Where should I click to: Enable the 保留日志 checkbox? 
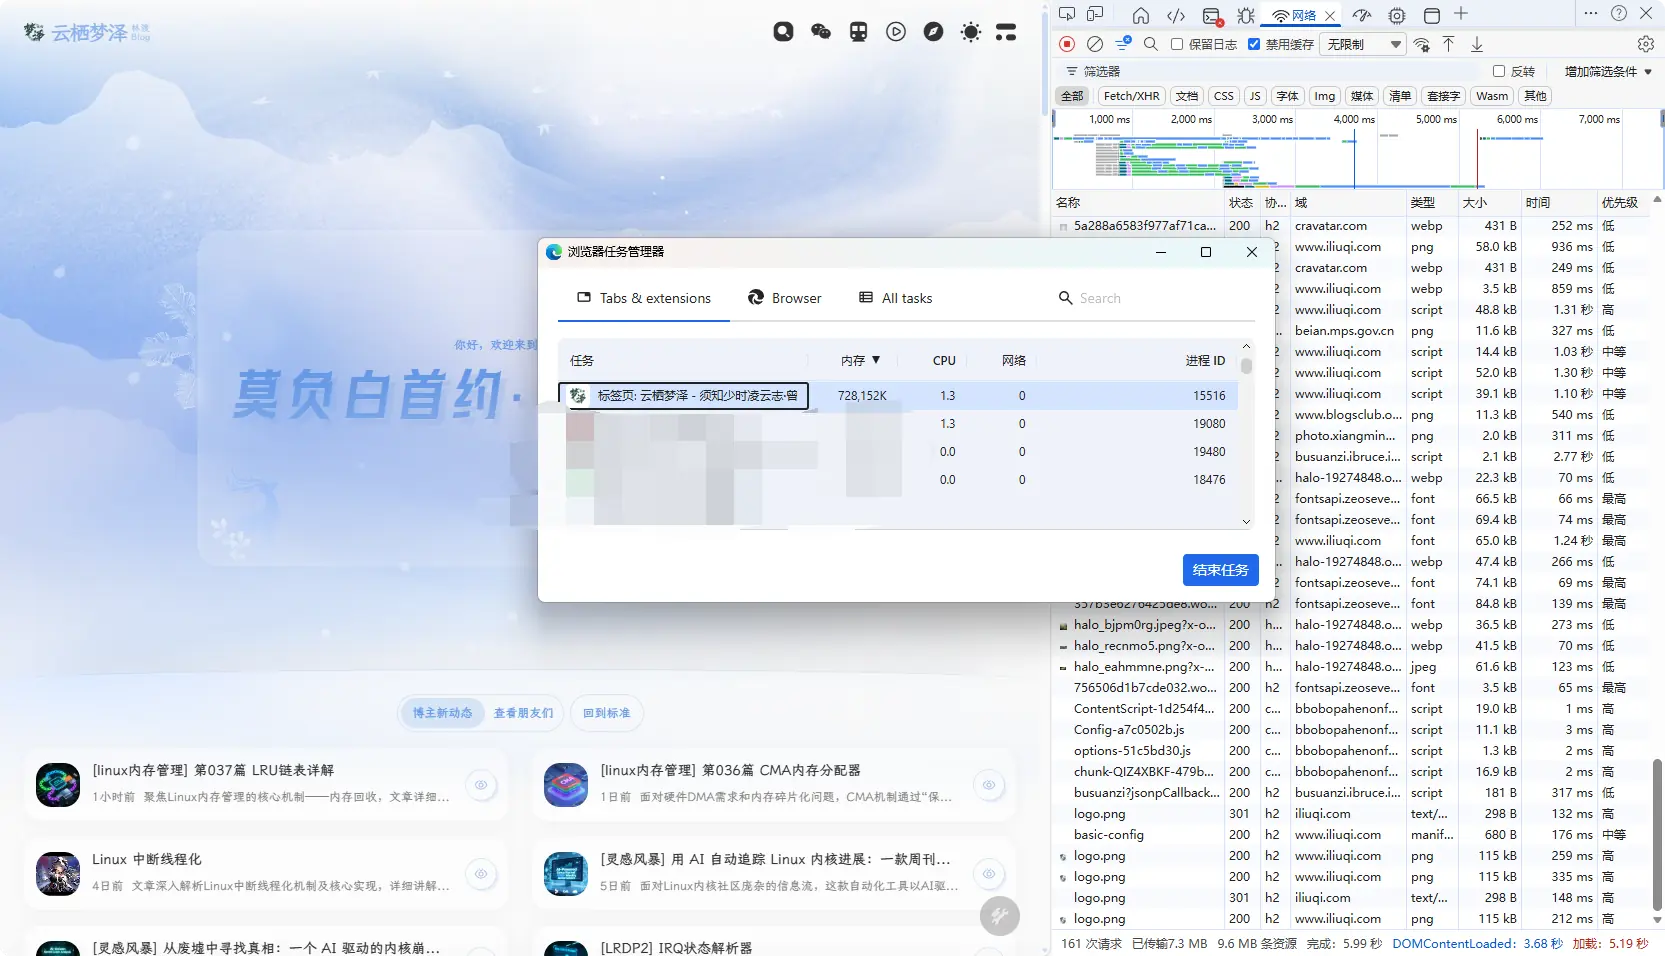(1177, 44)
